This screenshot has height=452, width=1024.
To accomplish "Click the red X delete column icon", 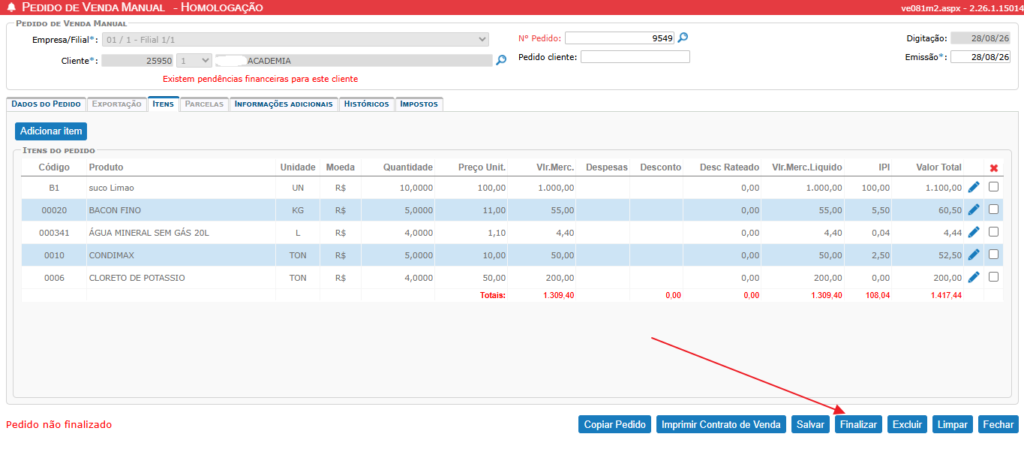I will click(x=994, y=169).
